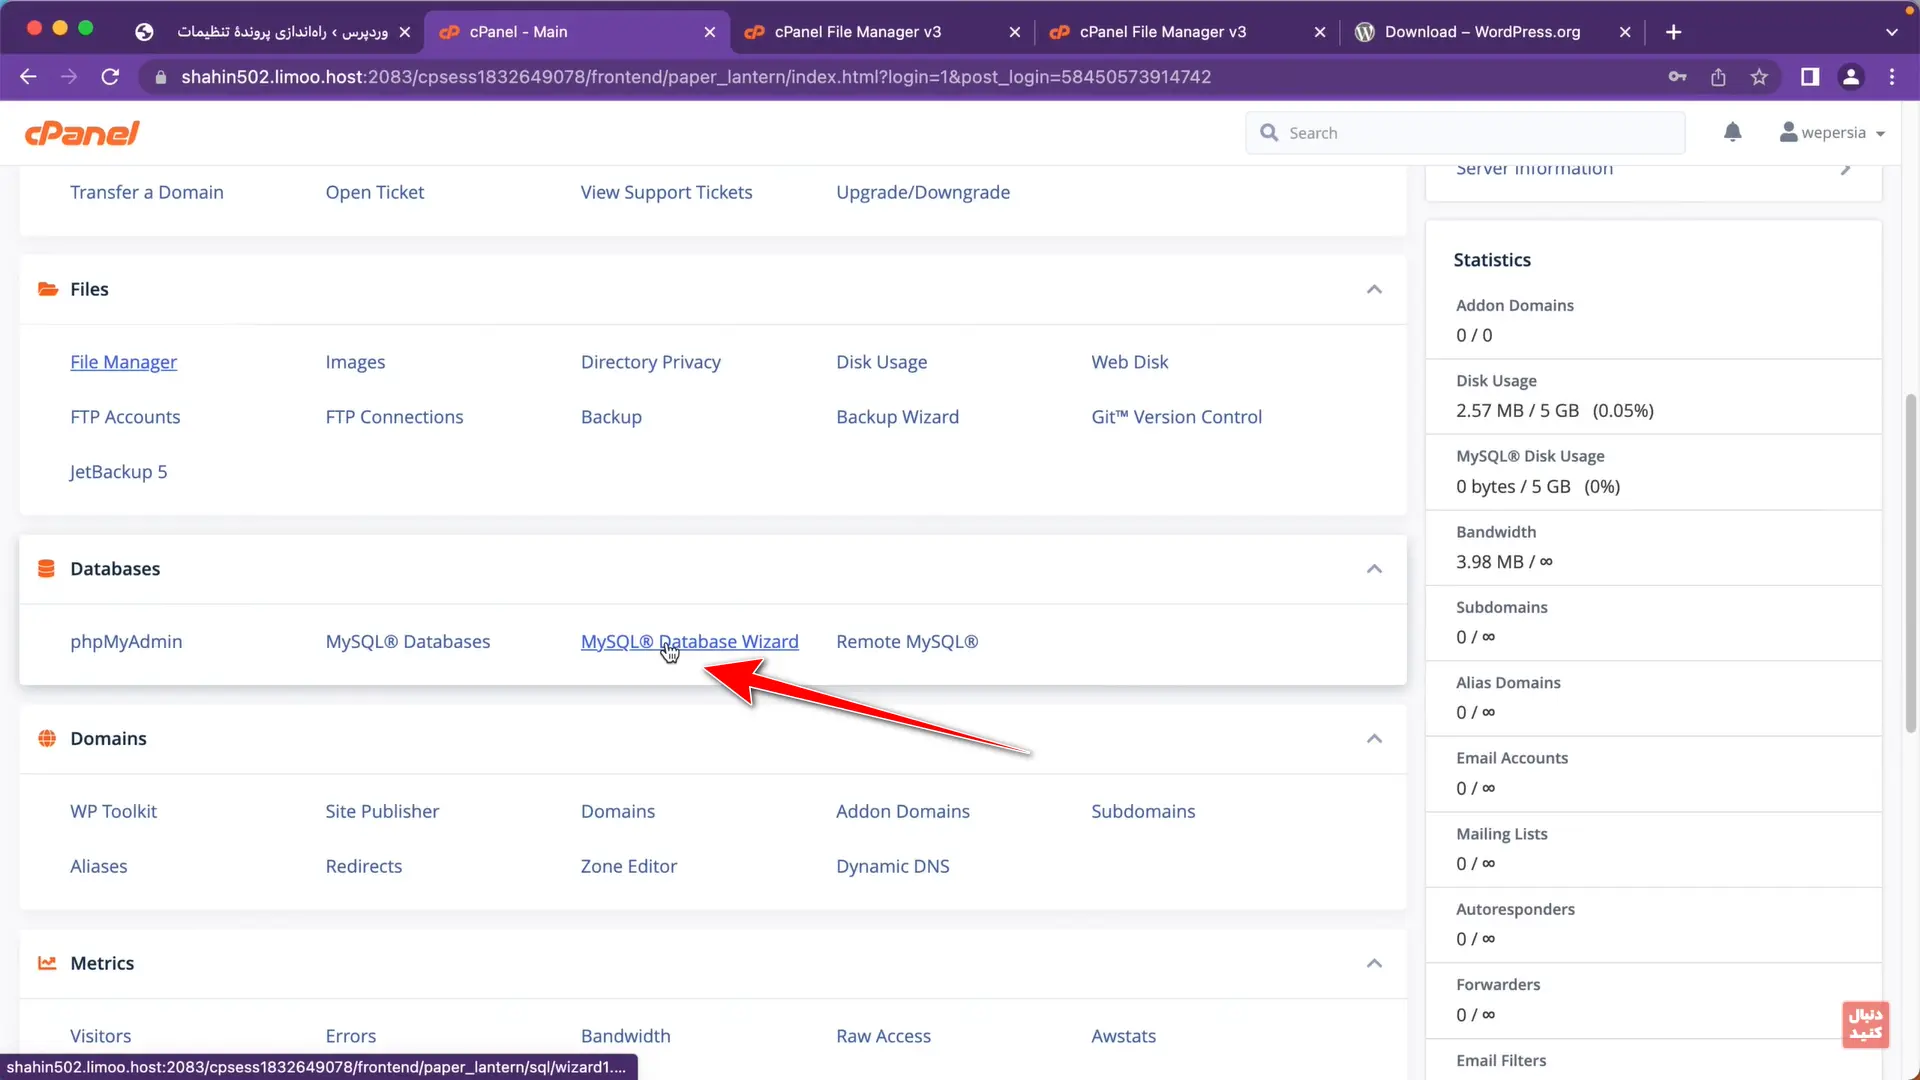
Task: Collapse the Metrics section
Action: (1374, 963)
